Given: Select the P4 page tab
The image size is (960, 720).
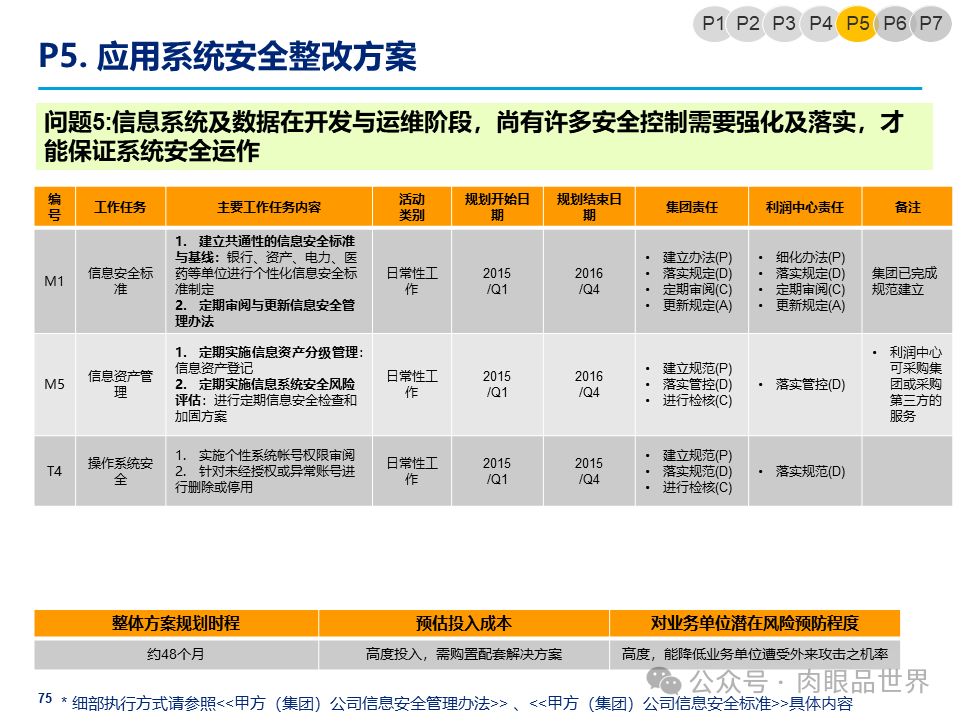Looking at the screenshot, I should (820, 24).
